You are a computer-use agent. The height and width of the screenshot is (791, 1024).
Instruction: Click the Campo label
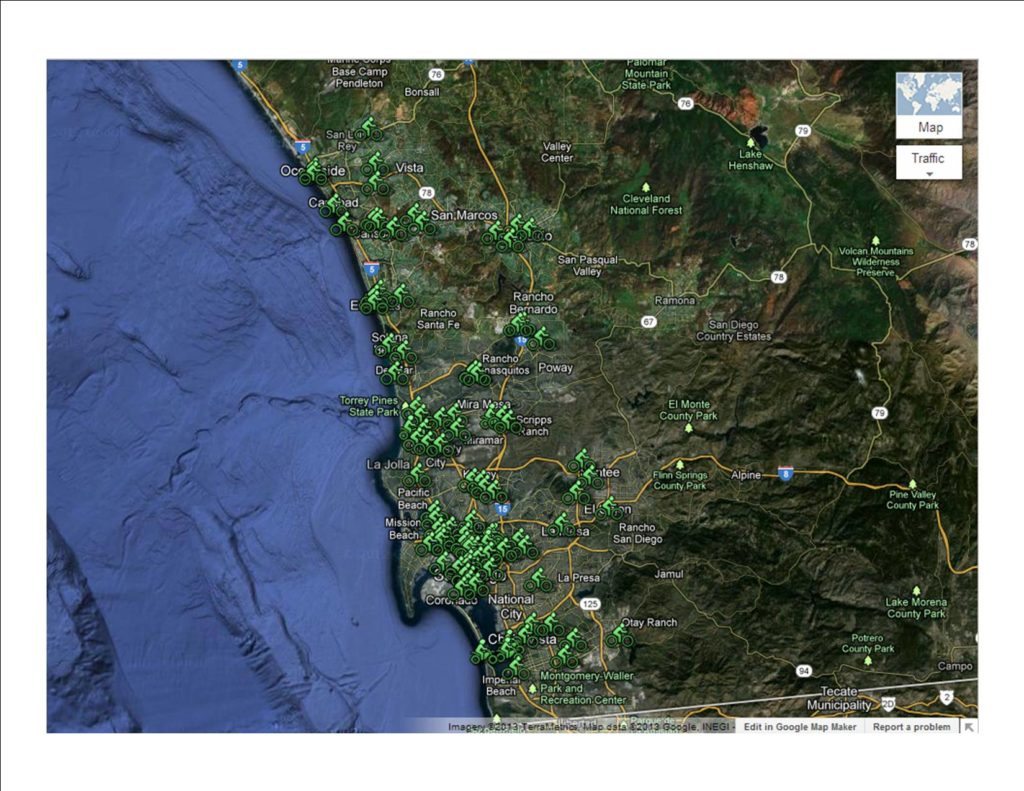point(955,666)
